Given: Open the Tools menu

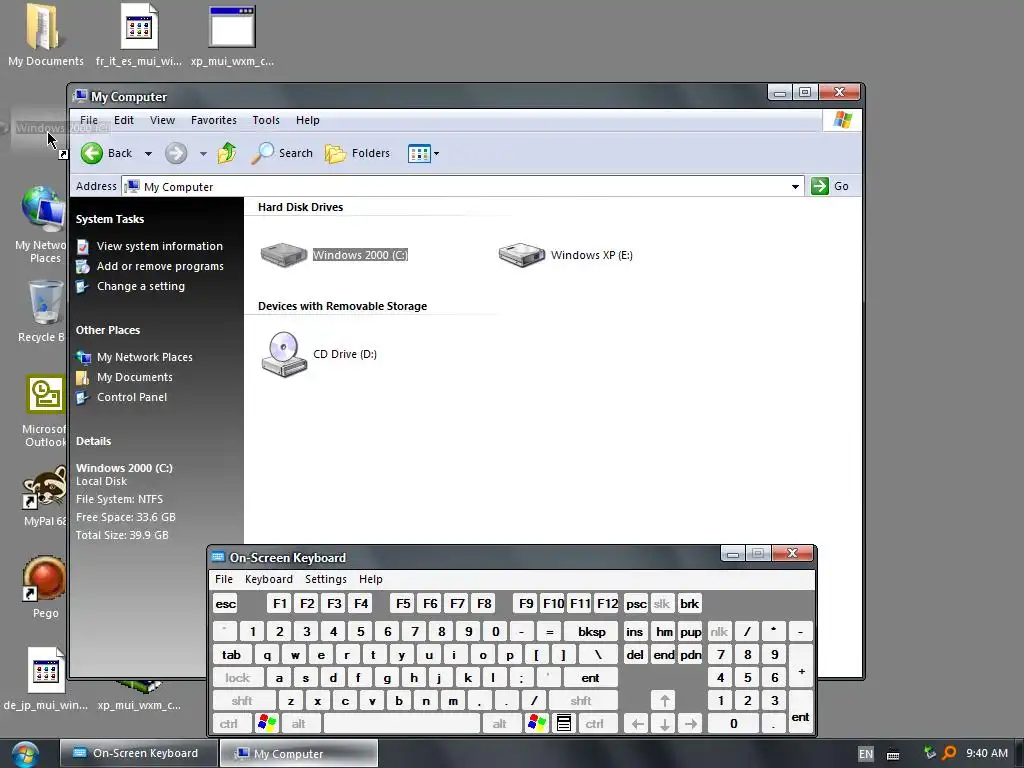Looking at the screenshot, I should [266, 120].
